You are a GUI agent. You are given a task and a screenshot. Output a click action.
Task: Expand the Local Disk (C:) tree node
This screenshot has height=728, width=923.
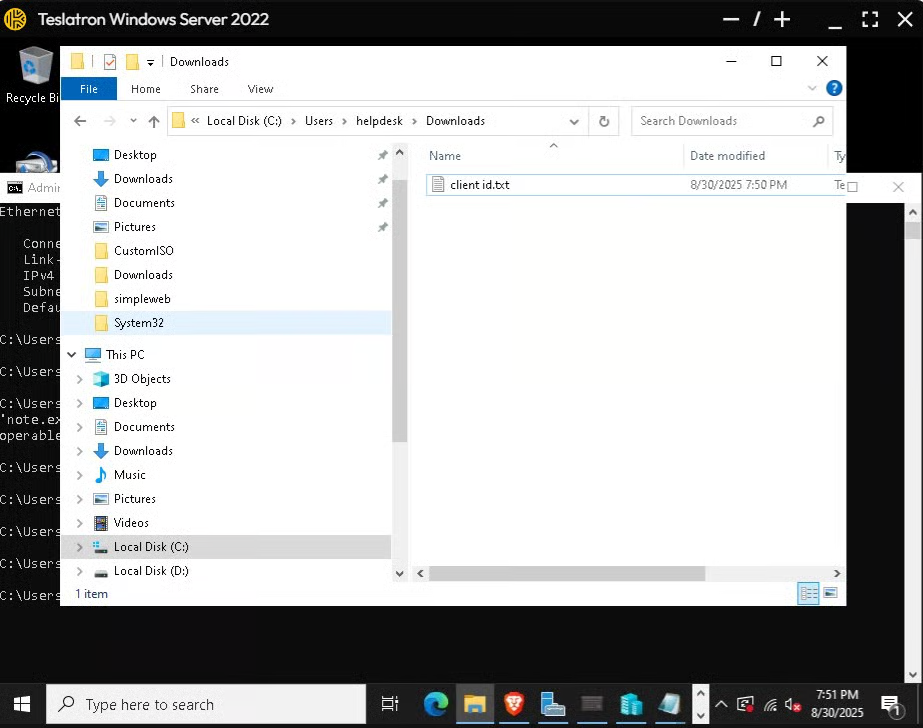point(80,547)
